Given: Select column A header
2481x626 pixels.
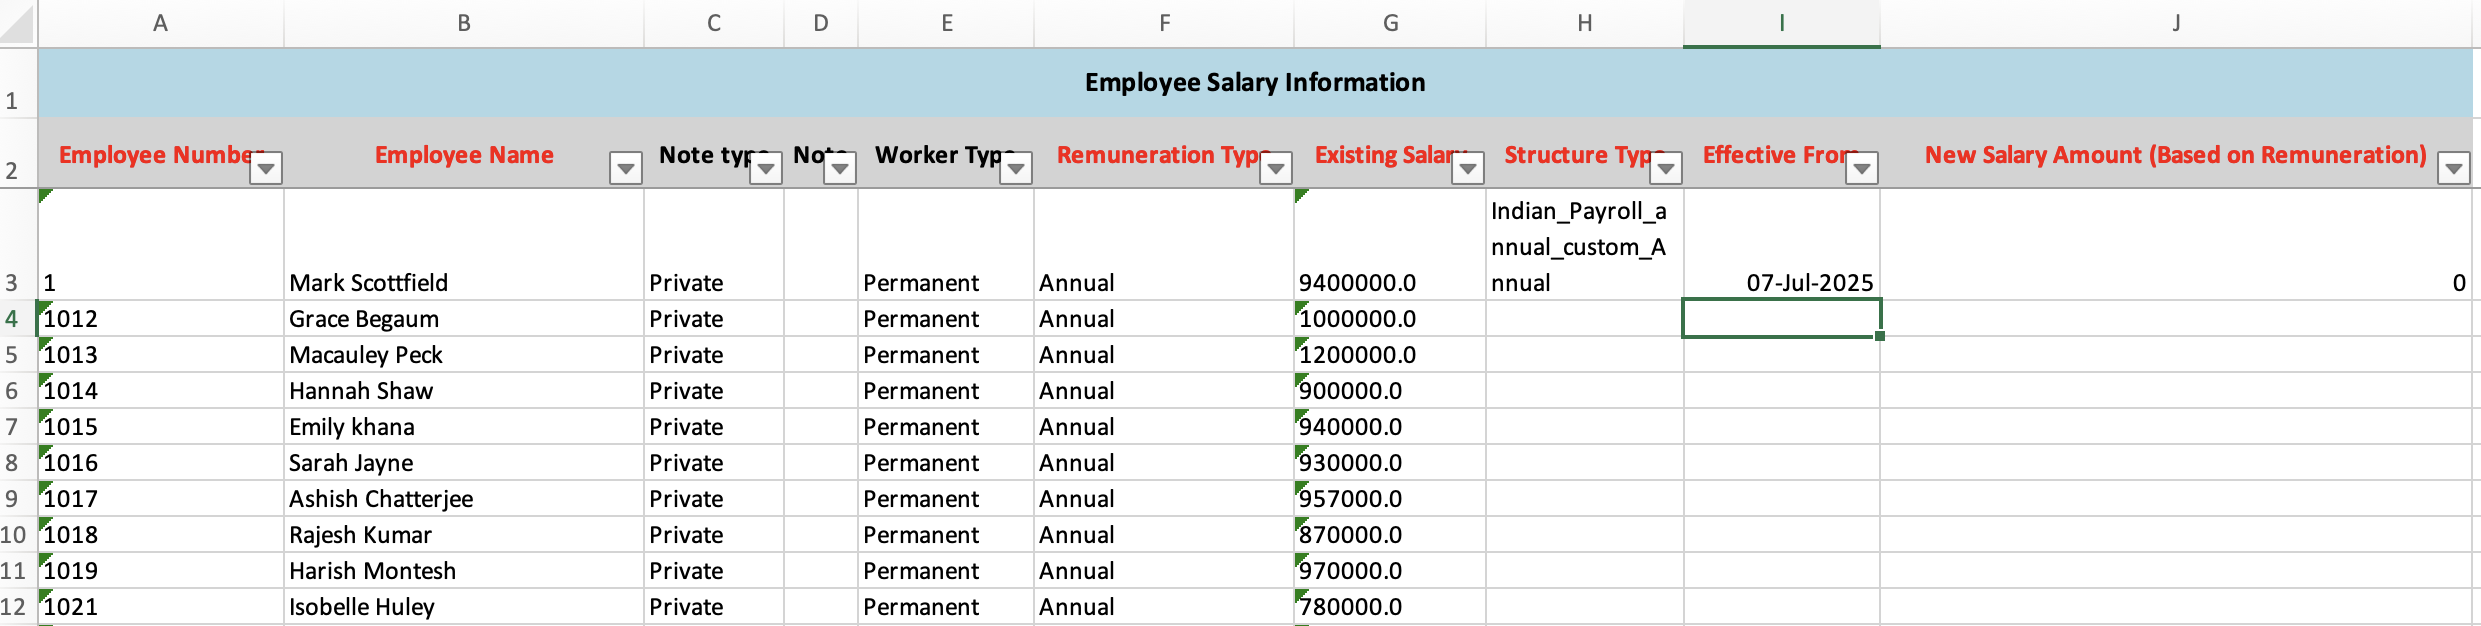Looking at the screenshot, I should point(160,23).
